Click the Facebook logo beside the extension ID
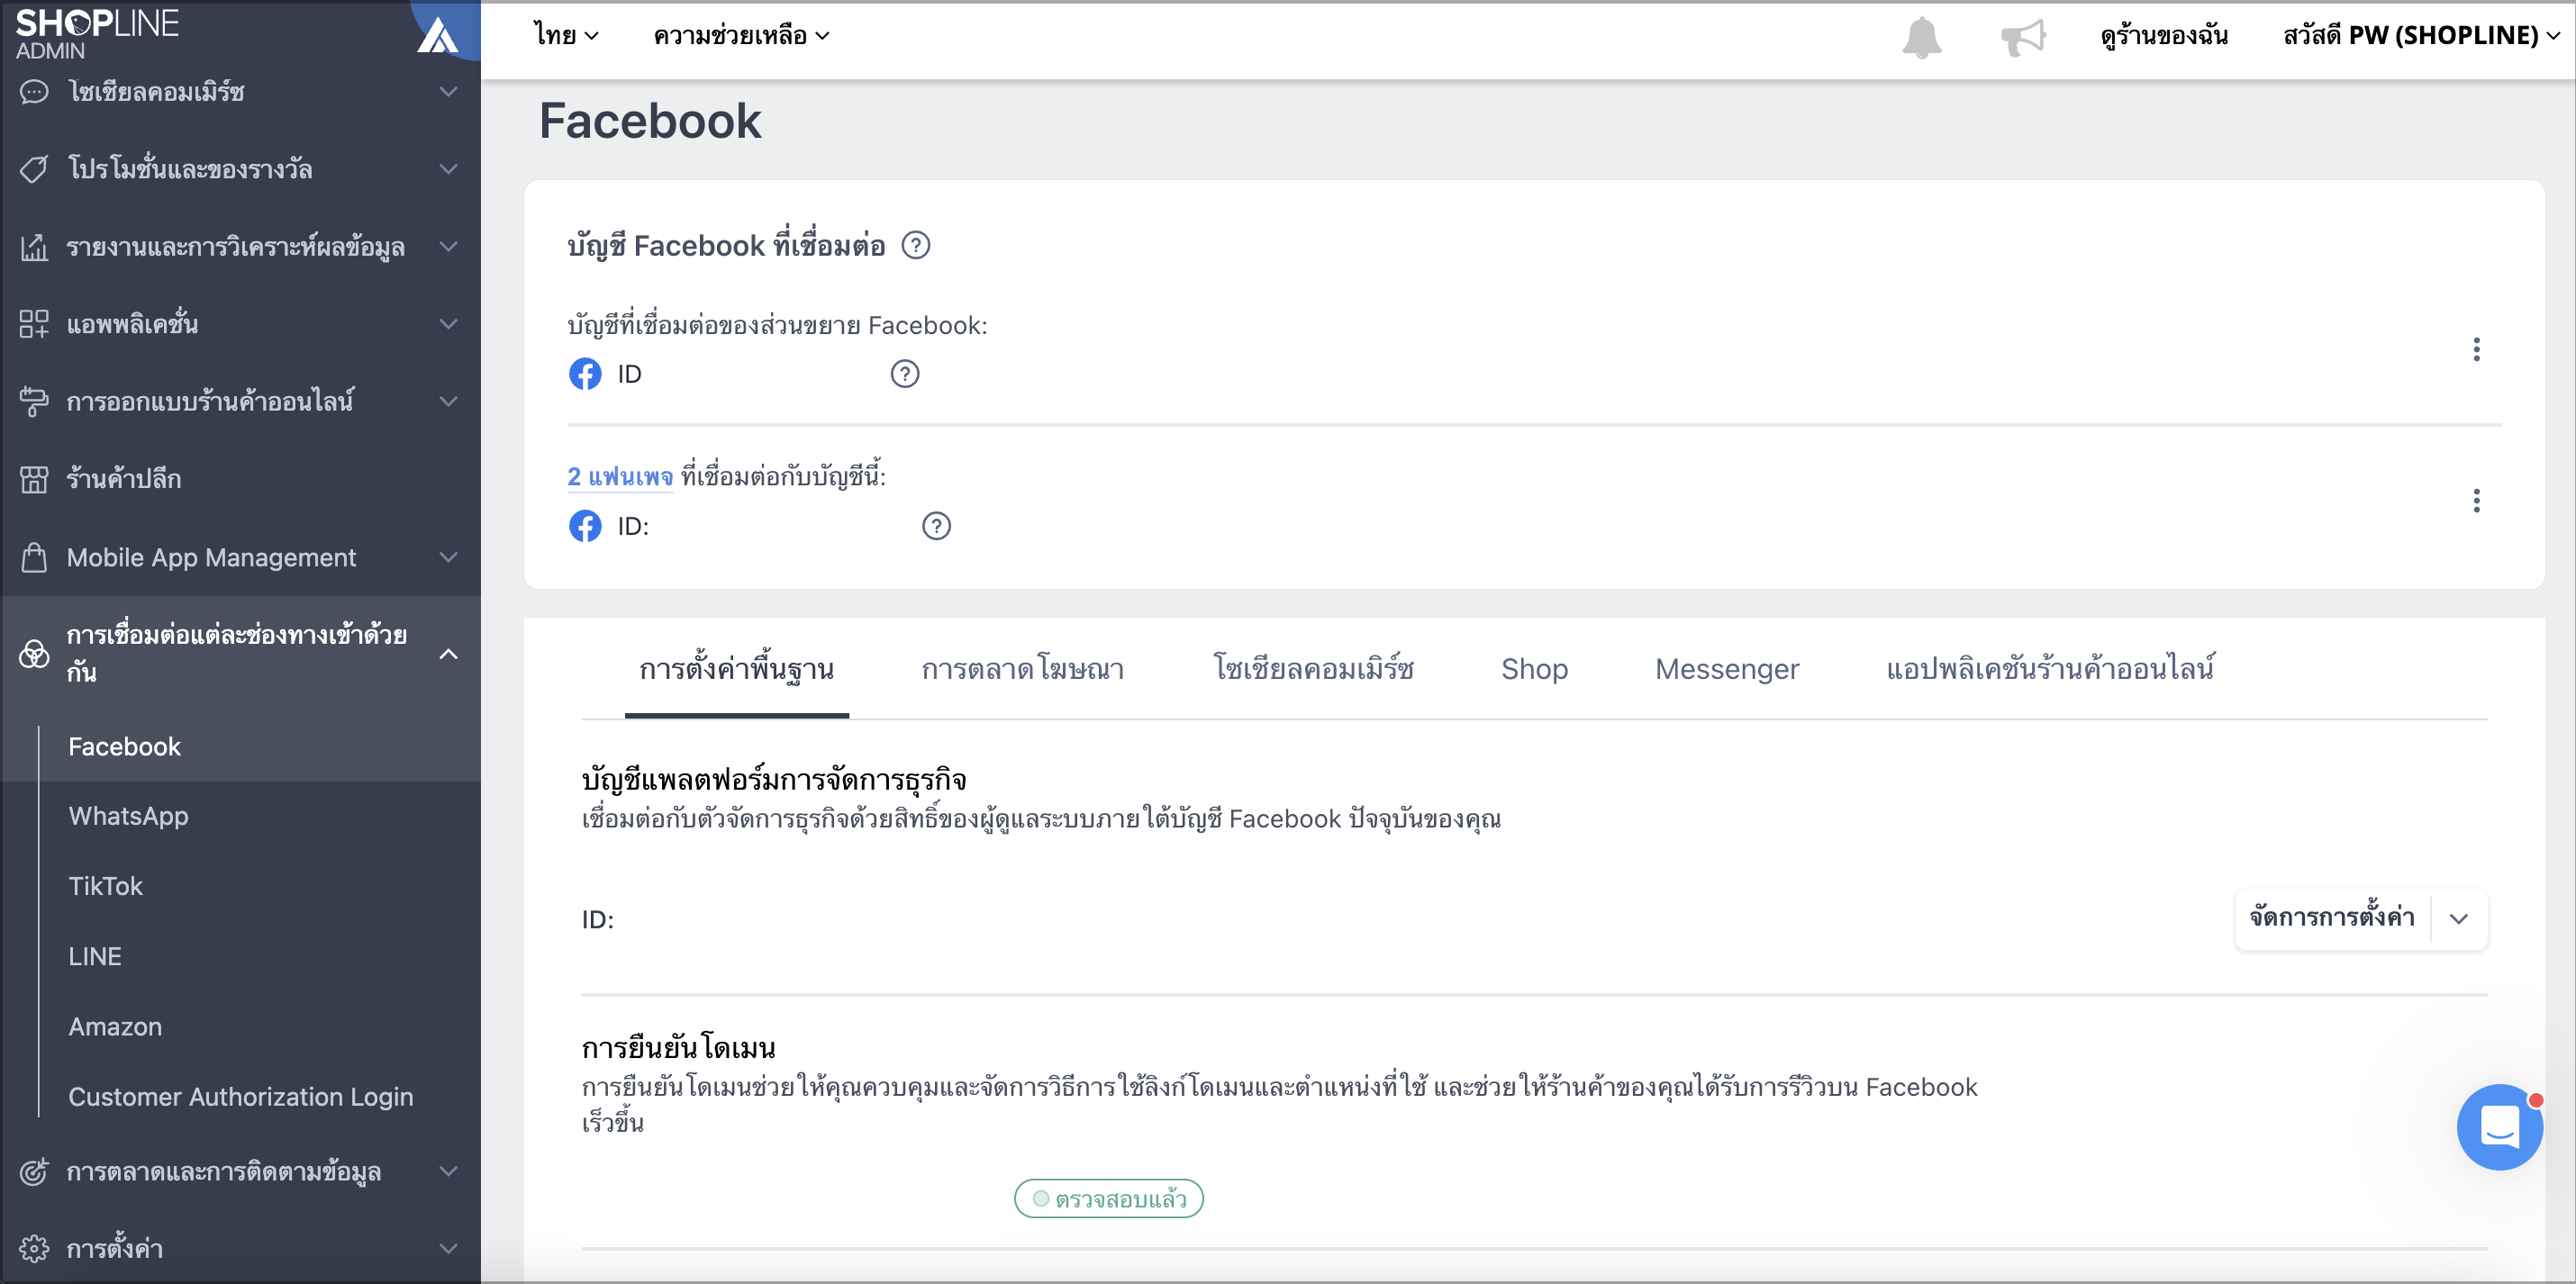Viewport: 2576px width, 1284px height. click(x=585, y=374)
